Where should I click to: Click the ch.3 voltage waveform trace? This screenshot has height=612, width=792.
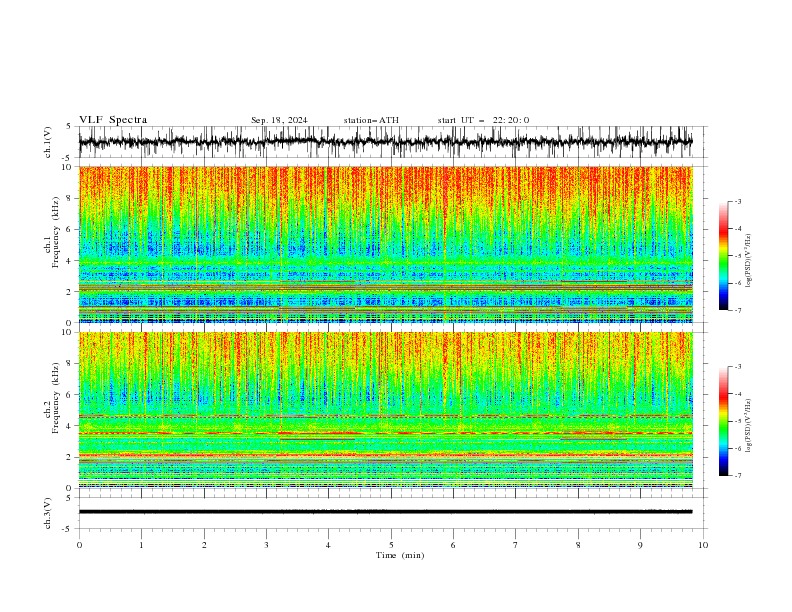385,512
